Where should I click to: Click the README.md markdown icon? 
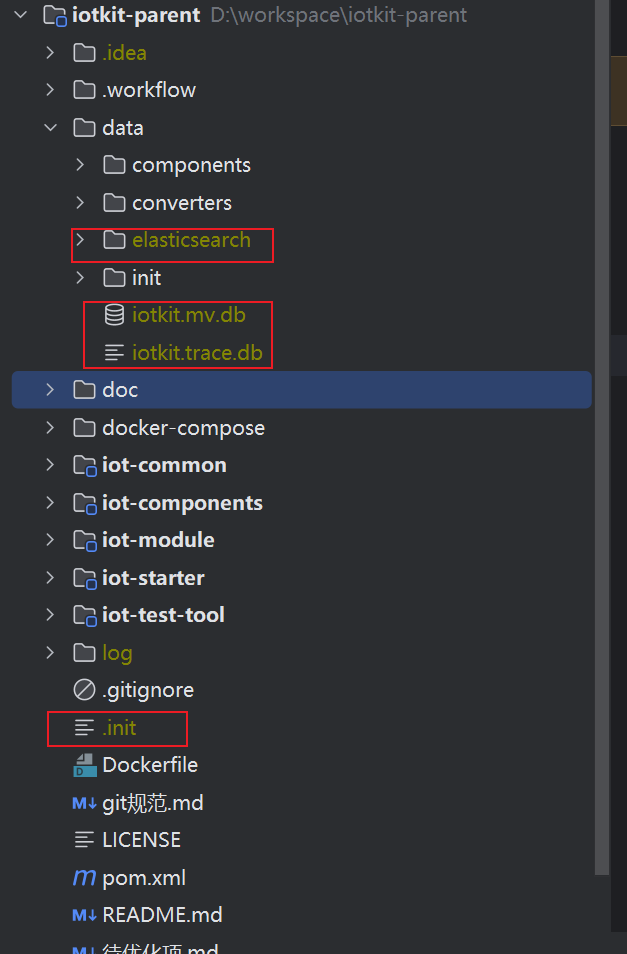[x=84, y=915]
